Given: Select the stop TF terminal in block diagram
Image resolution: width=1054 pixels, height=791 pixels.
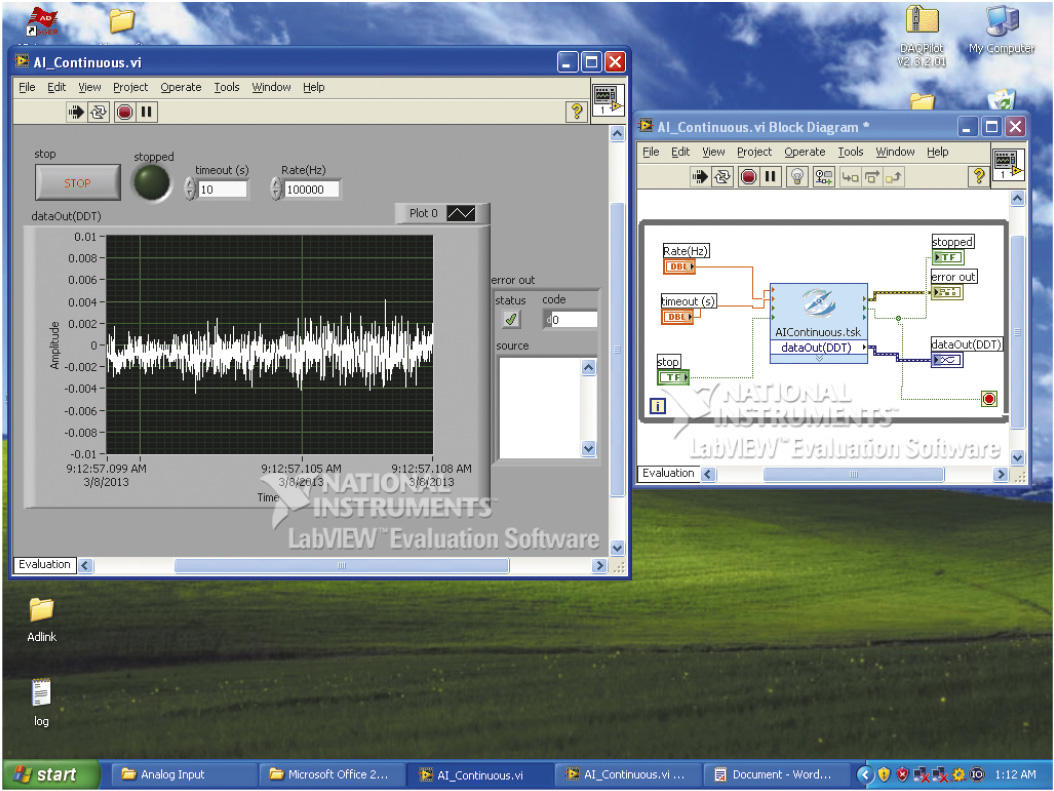Looking at the screenshot, I should [x=673, y=377].
